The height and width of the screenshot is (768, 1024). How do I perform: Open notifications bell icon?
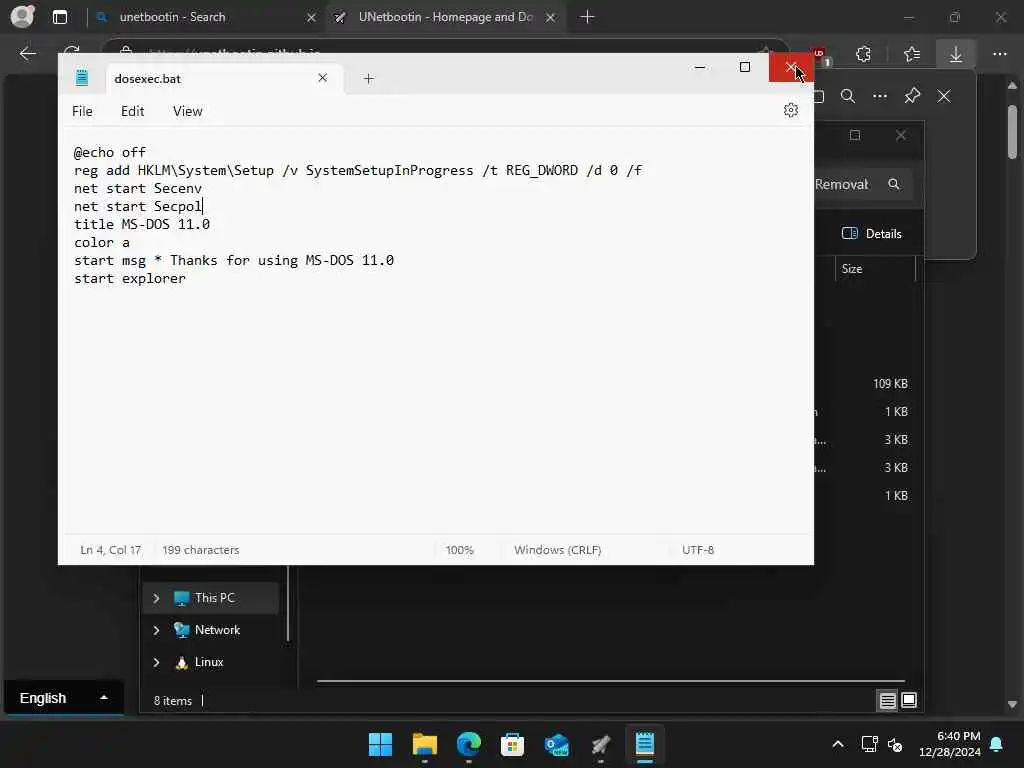coord(997,744)
